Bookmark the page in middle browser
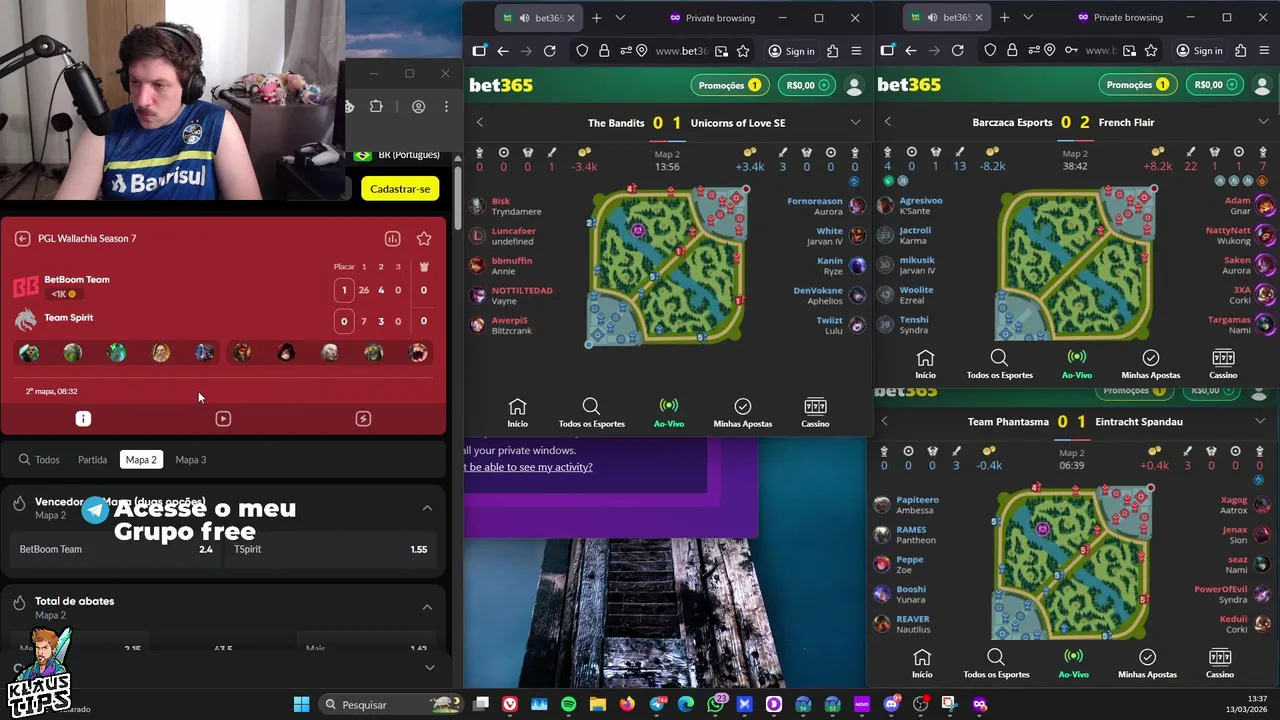Viewport: 1280px width, 720px height. pyautogui.click(x=743, y=51)
